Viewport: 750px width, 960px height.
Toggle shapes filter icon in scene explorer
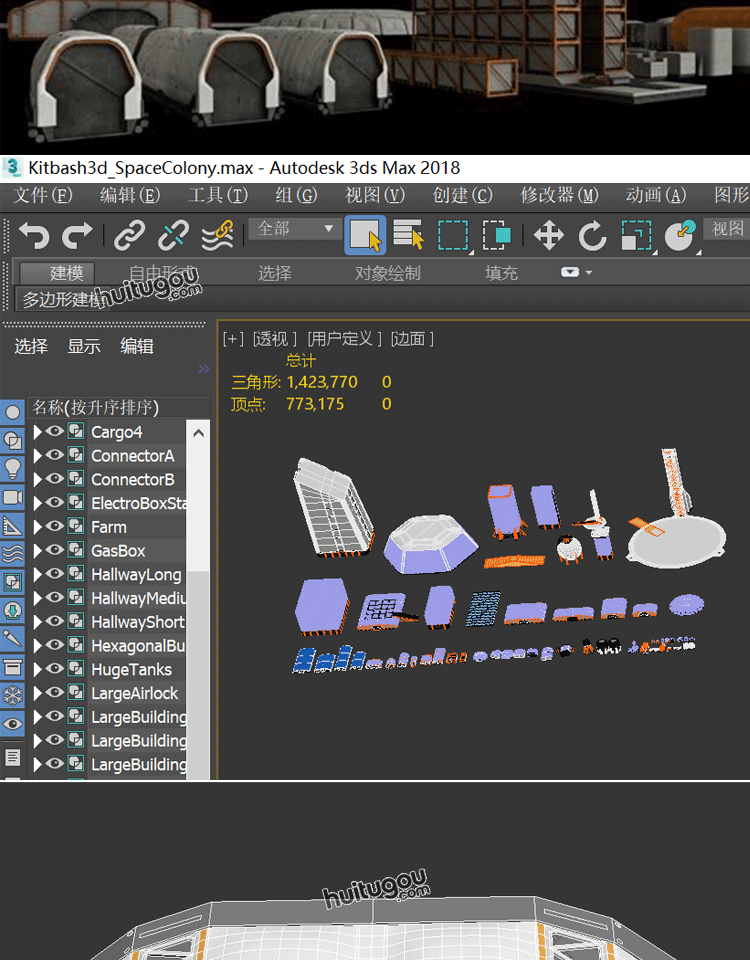pyautogui.click(x=12, y=440)
